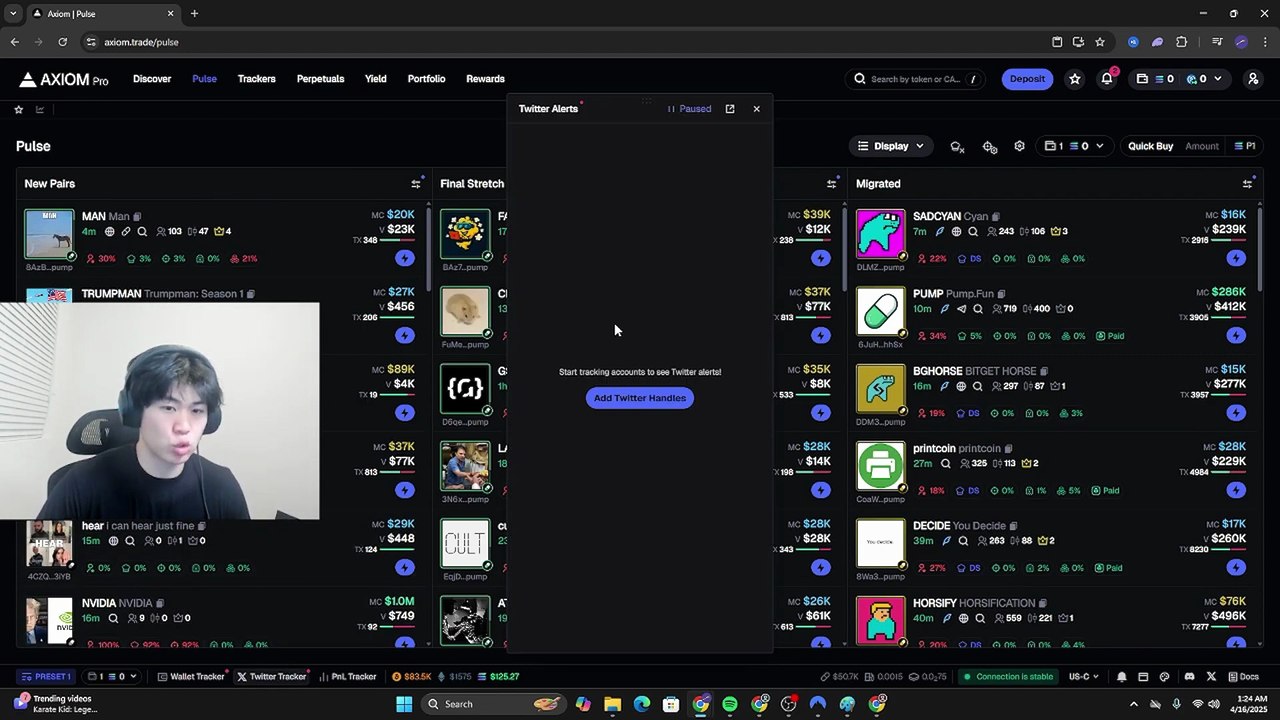Click the footer notification bell icon
1280x720 pixels.
pyautogui.click(x=1122, y=677)
